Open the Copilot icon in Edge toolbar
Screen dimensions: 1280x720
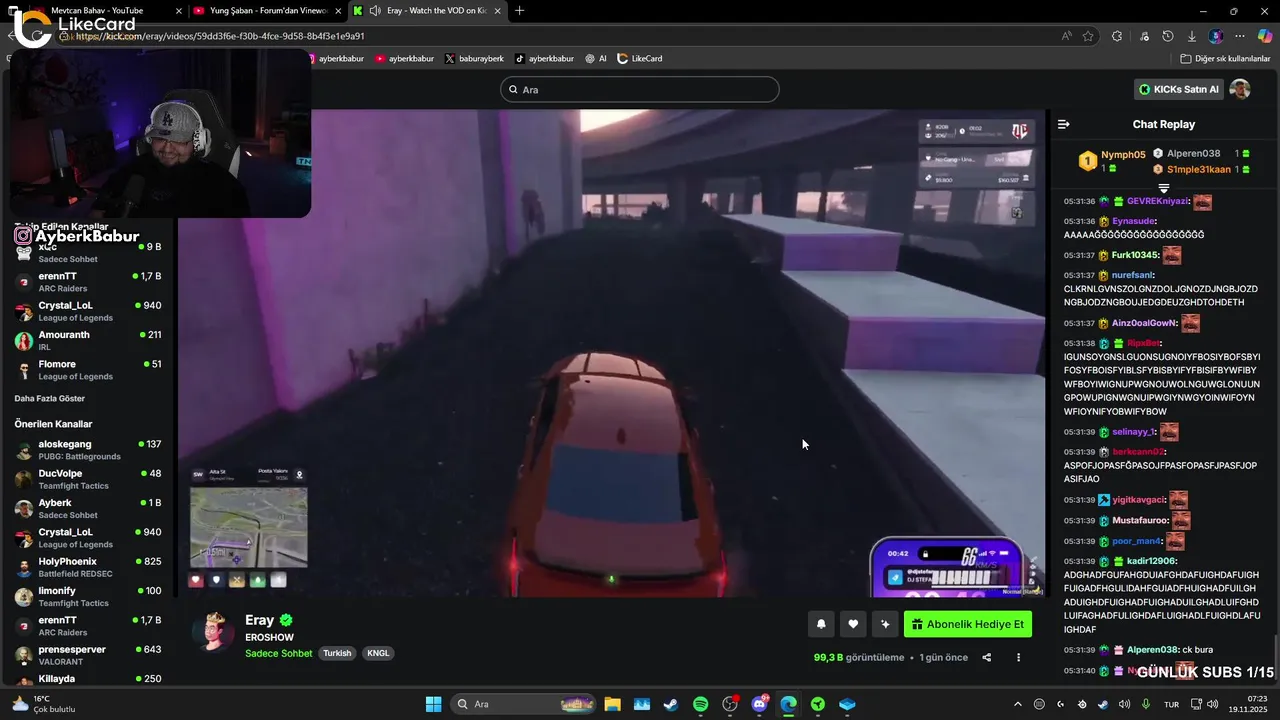pos(1265,36)
